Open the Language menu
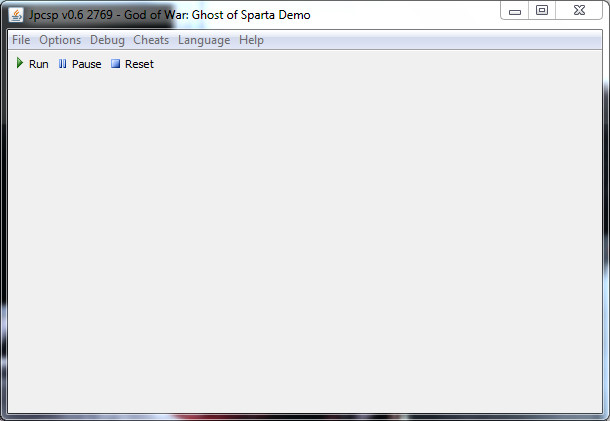This screenshot has height=421, width=610. point(204,40)
